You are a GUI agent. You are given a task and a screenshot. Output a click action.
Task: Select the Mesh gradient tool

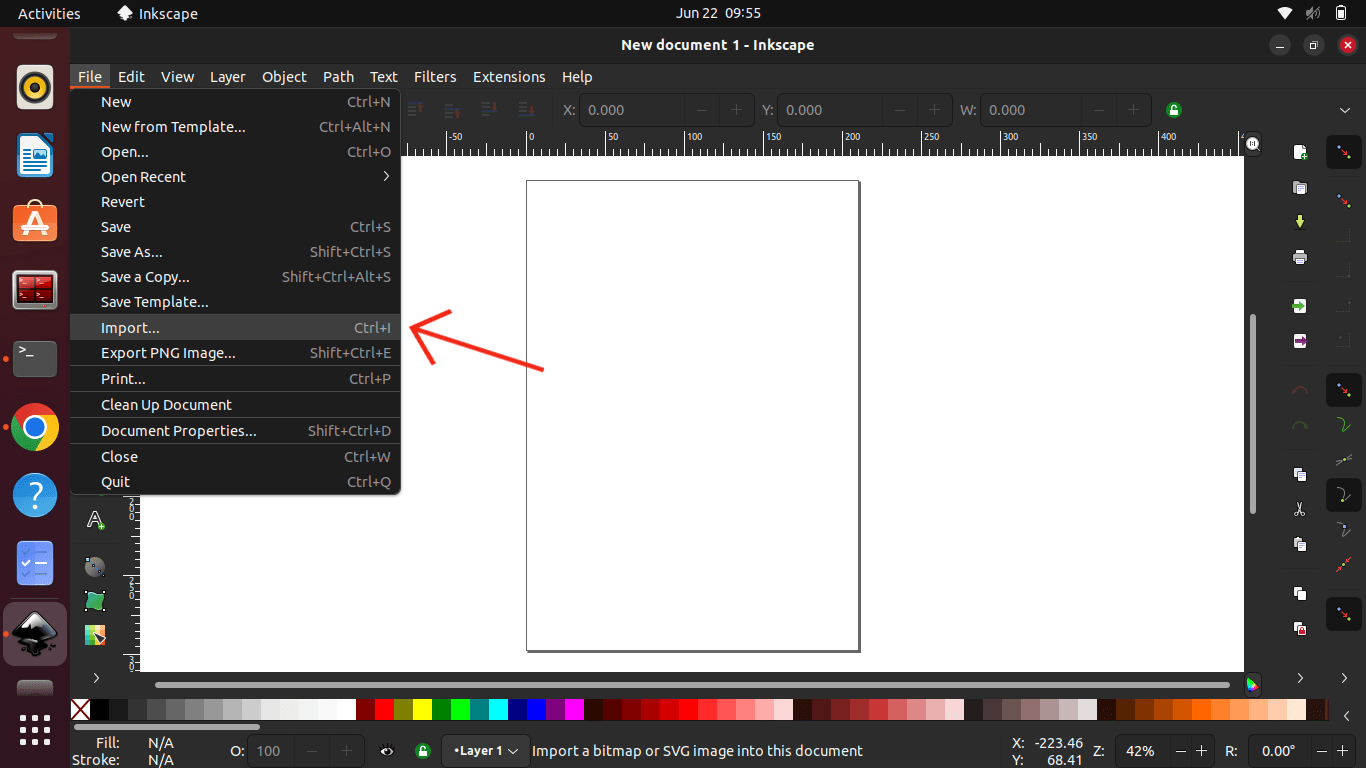95,601
